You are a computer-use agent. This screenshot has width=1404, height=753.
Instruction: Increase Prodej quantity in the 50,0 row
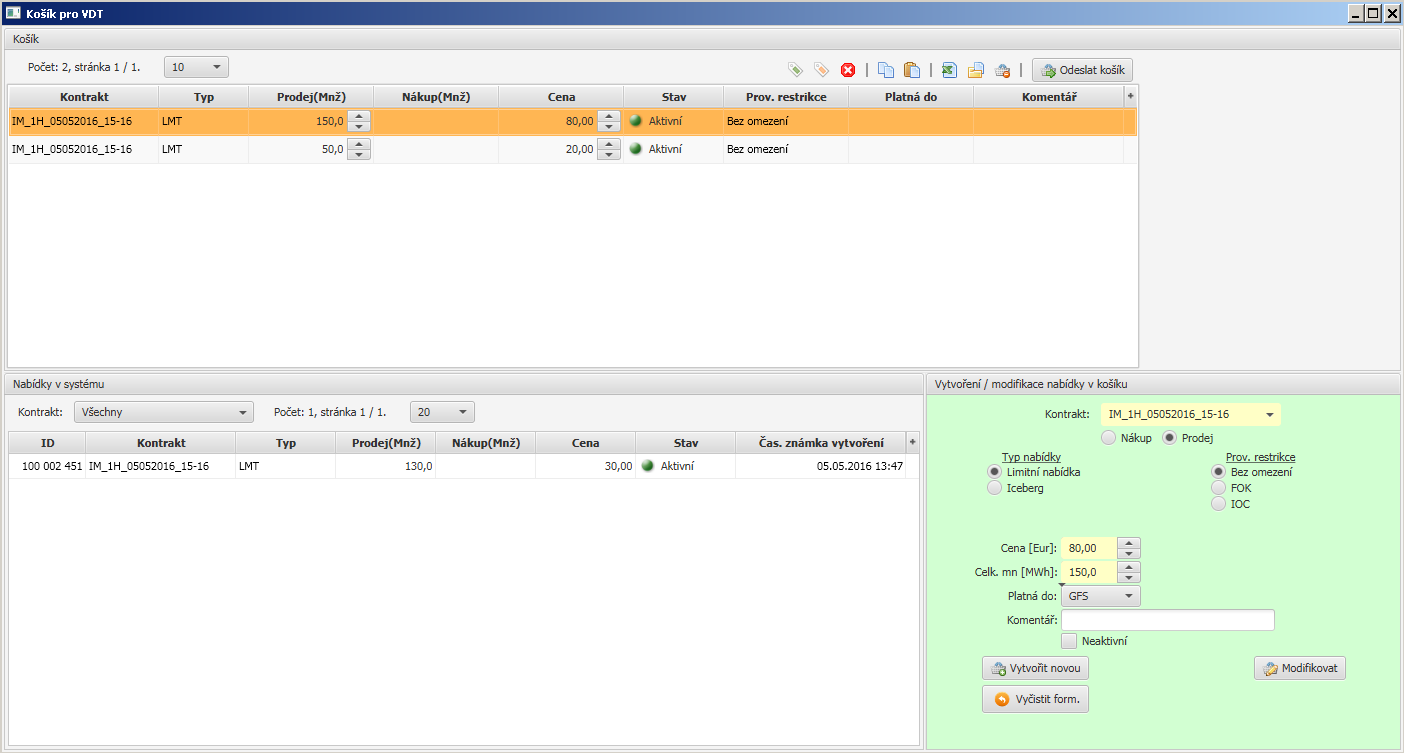[360, 144]
